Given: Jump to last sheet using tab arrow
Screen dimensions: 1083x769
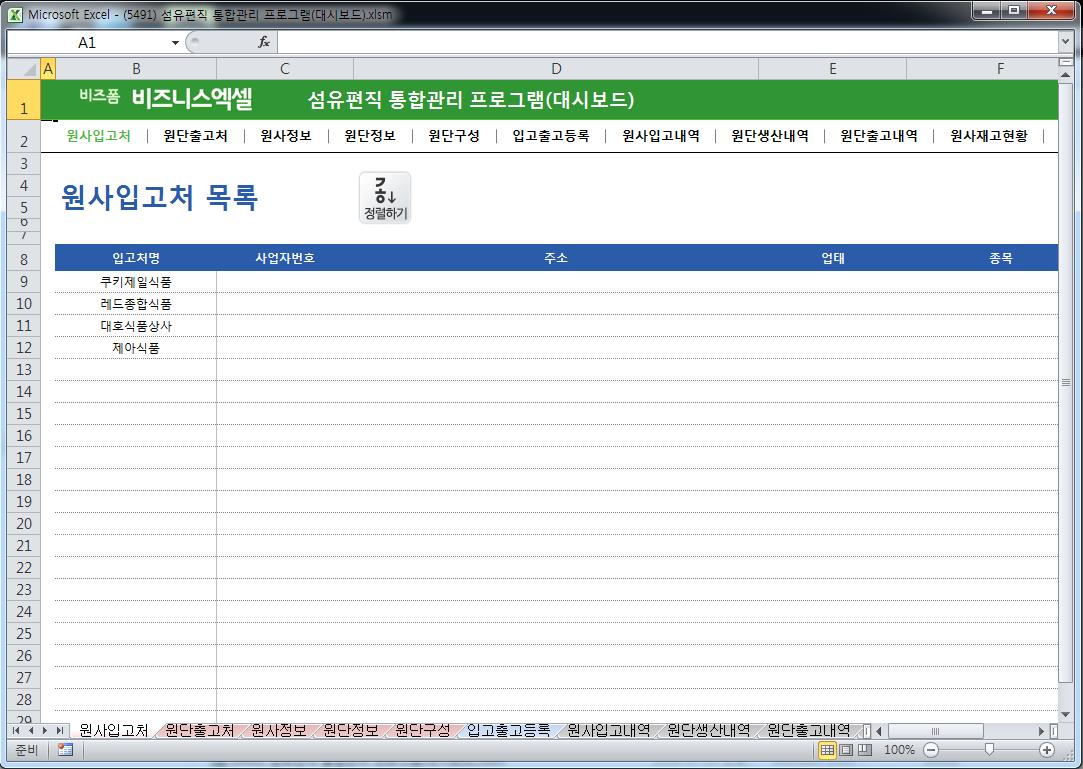Looking at the screenshot, I should coord(60,731).
